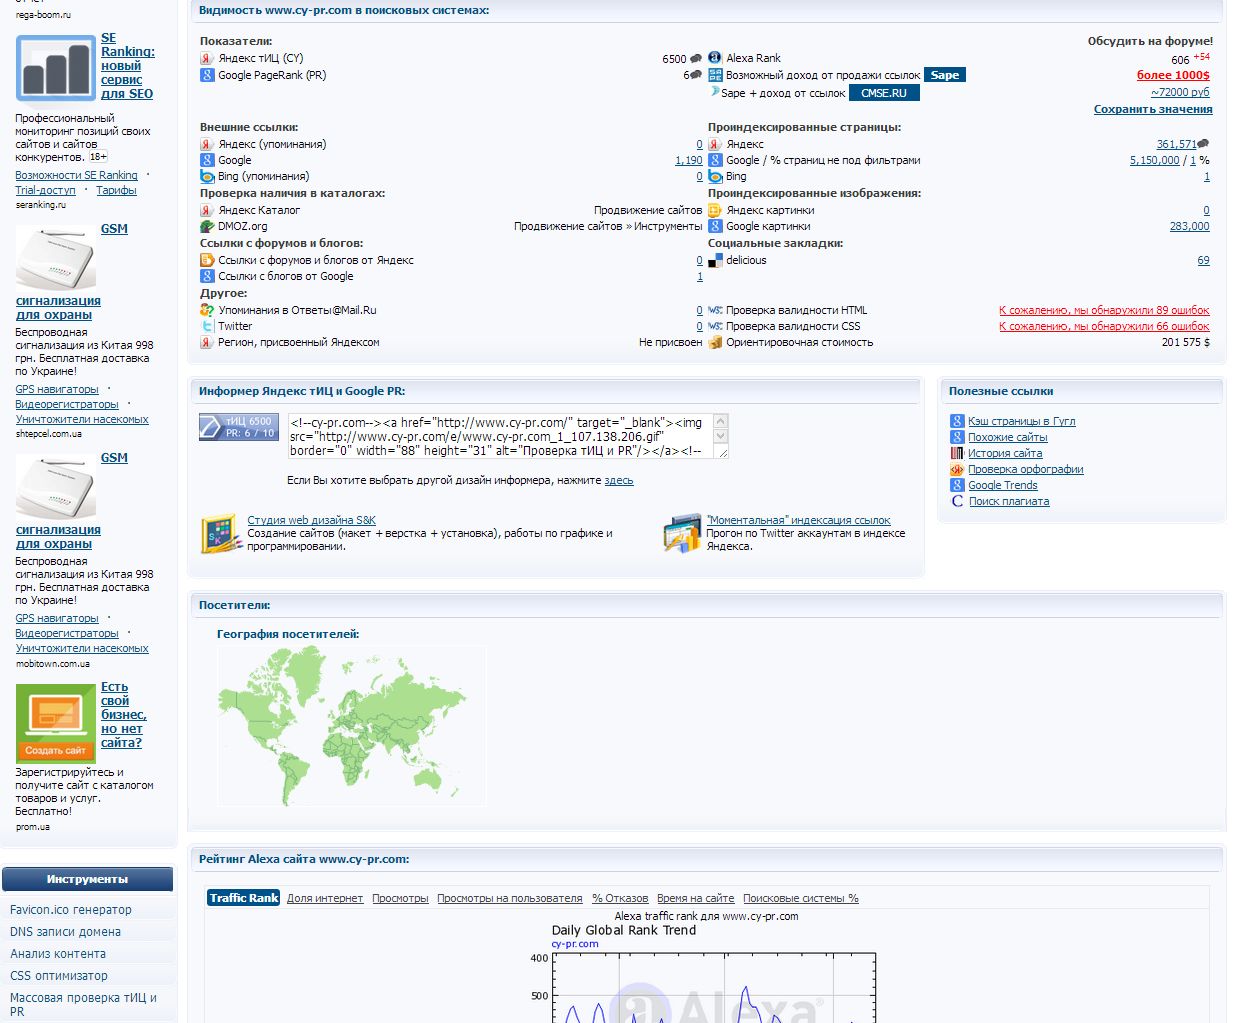Open the CSS оптимизатор tool
1235x1023 pixels.
pos(59,976)
